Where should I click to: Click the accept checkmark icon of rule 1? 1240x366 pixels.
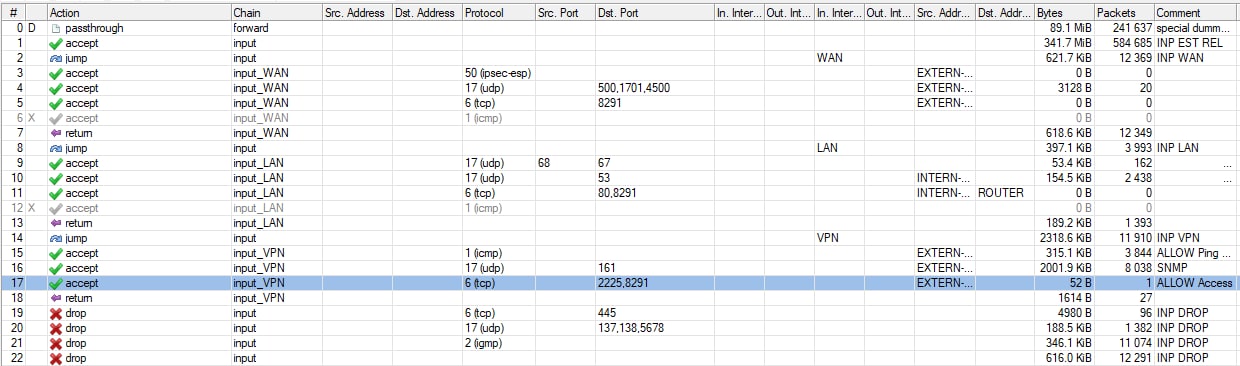click(x=55, y=43)
